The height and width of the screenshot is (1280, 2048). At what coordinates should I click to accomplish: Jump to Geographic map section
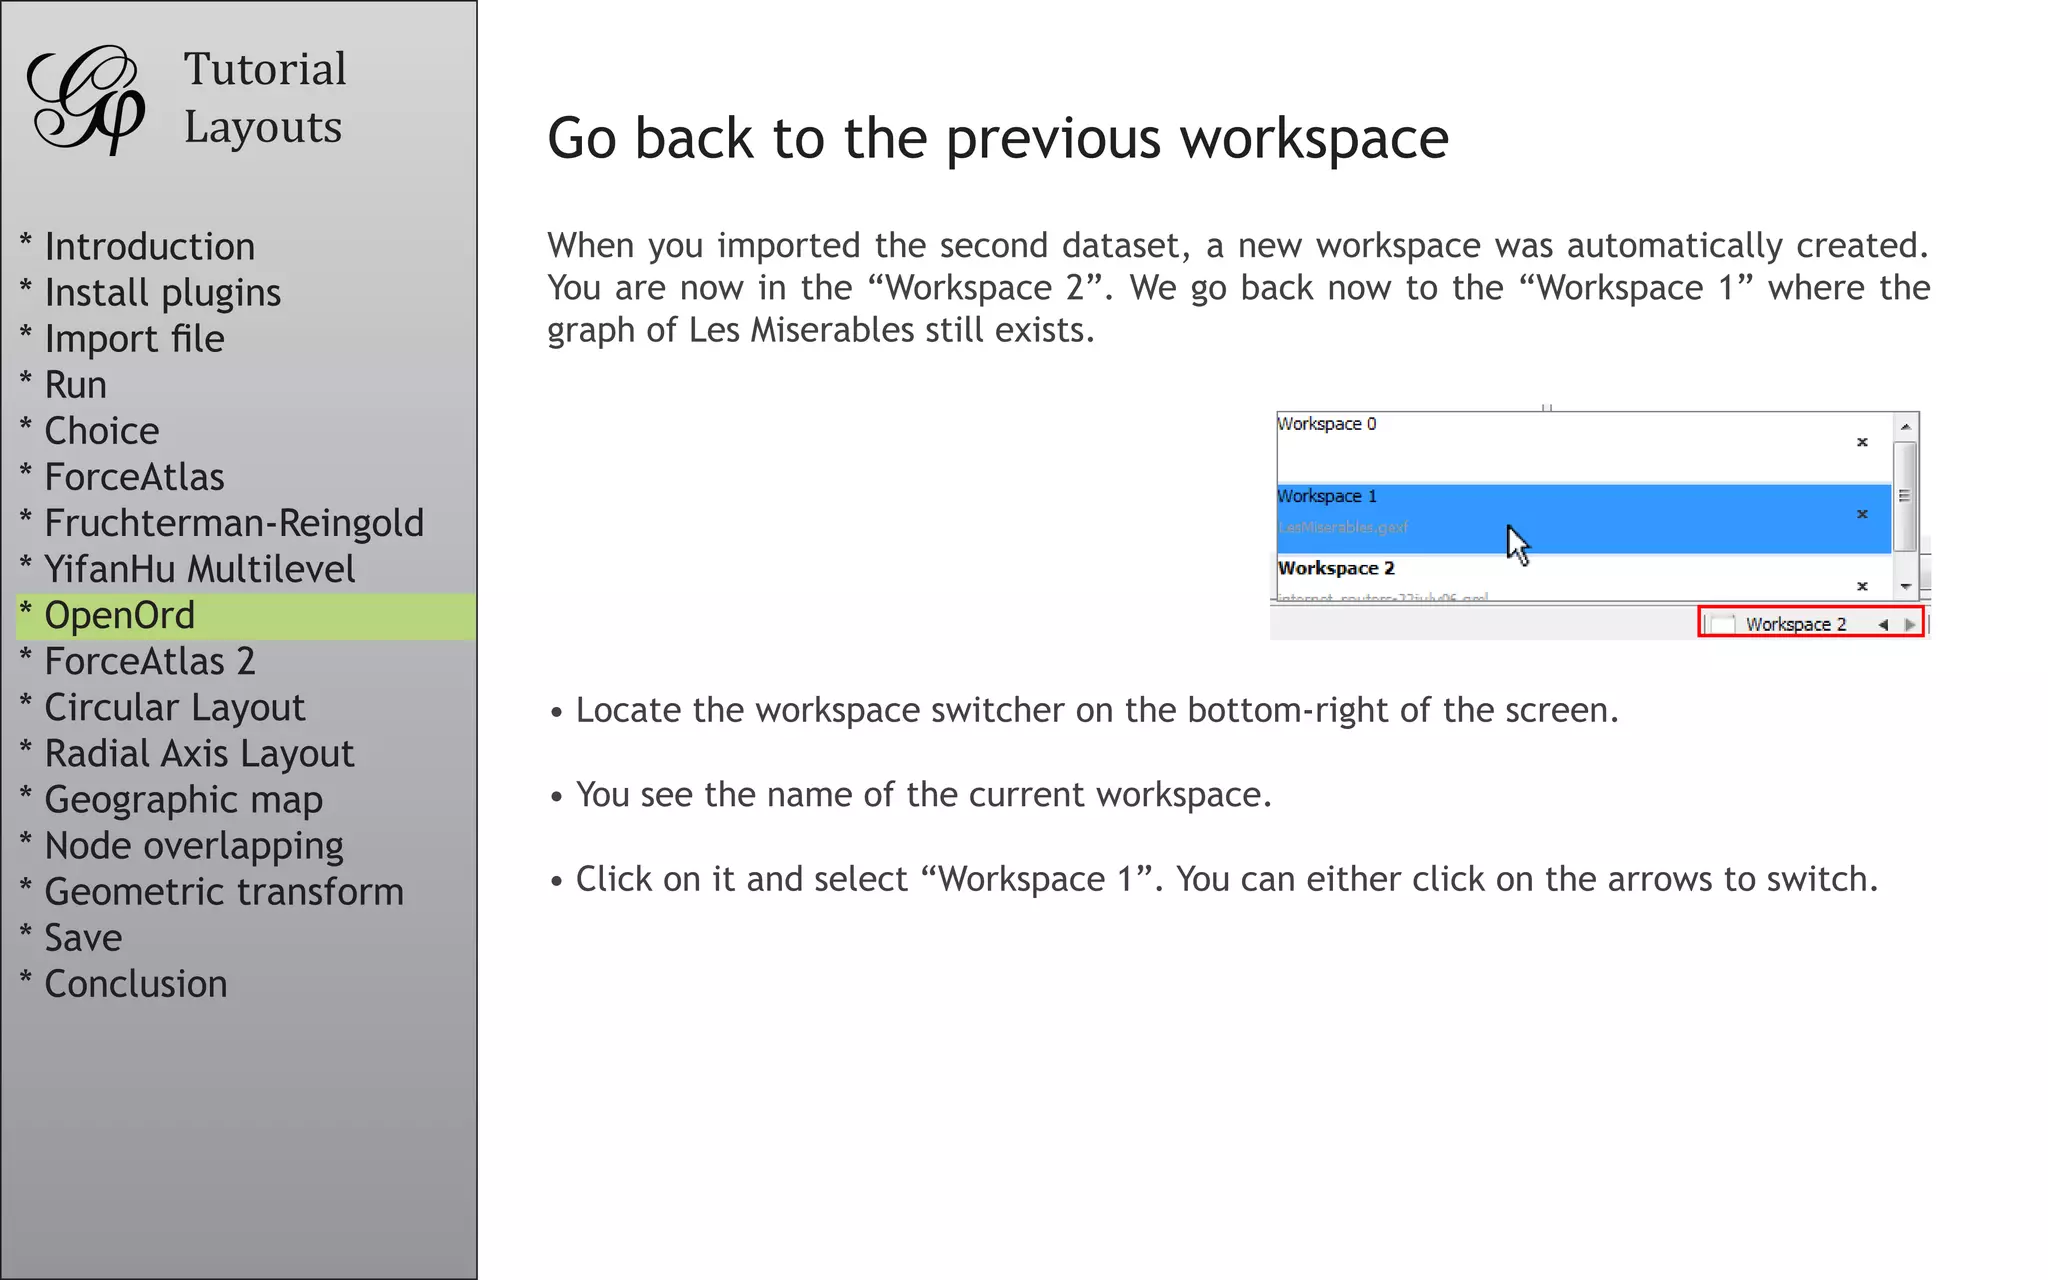[172, 799]
